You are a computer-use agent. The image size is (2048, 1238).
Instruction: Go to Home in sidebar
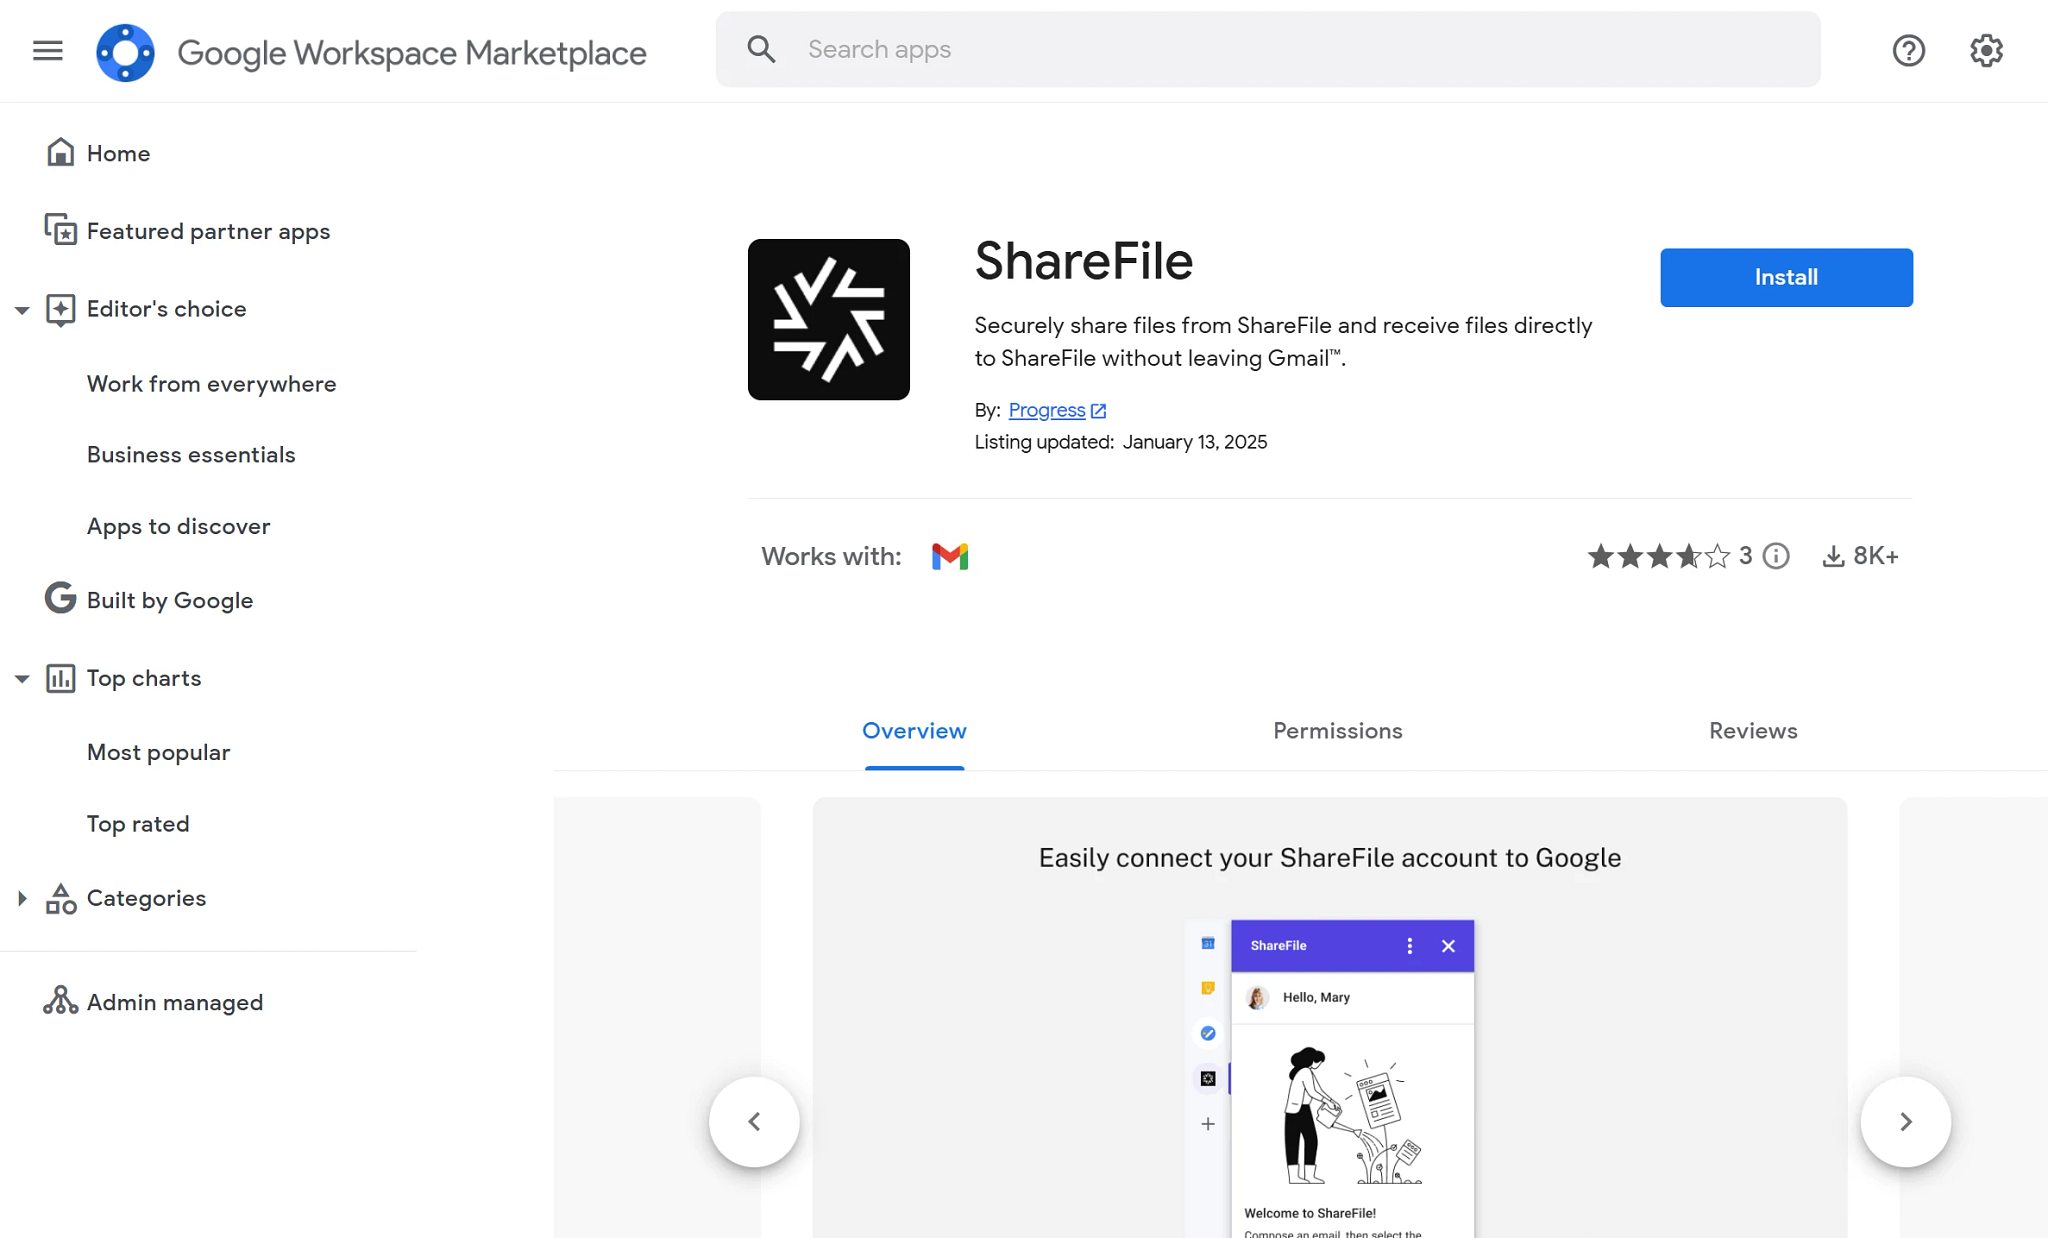118,153
